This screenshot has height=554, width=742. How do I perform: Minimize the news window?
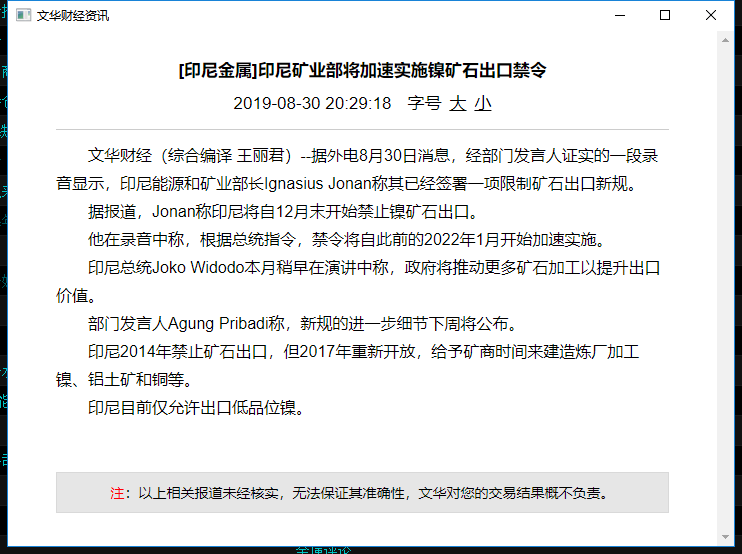tap(620, 16)
